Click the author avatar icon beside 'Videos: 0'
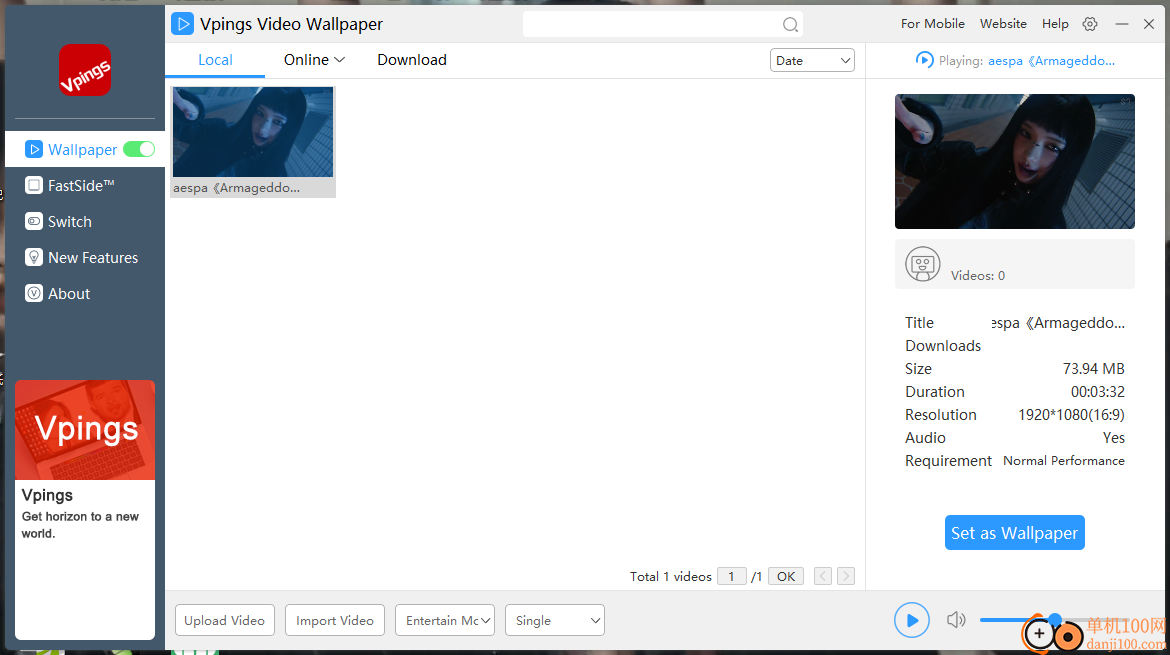The height and width of the screenshot is (655, 1170). tap(923, 264)
